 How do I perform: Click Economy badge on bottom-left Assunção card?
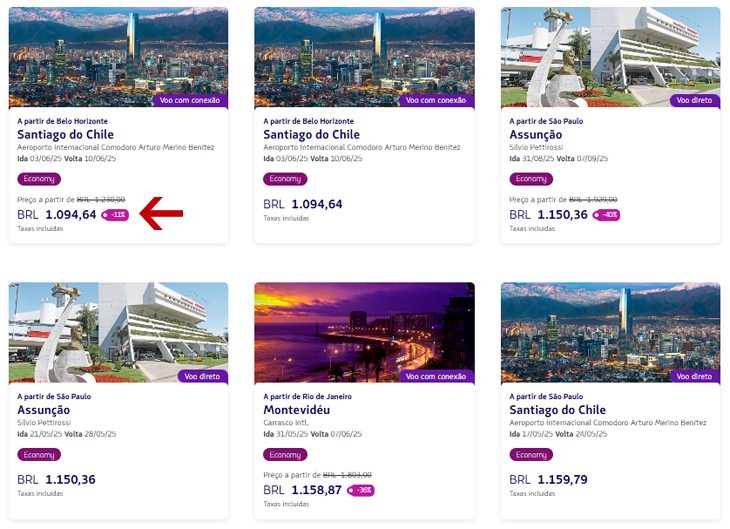click(39, 454)
